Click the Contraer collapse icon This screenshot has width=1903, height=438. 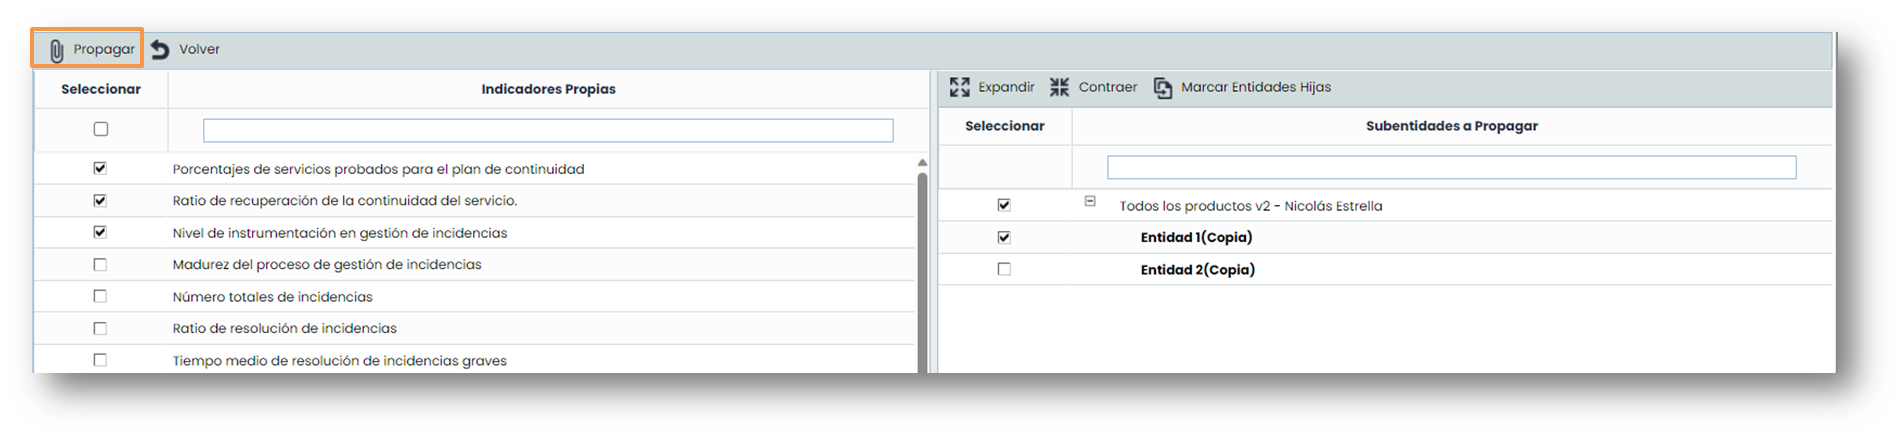1059,87
